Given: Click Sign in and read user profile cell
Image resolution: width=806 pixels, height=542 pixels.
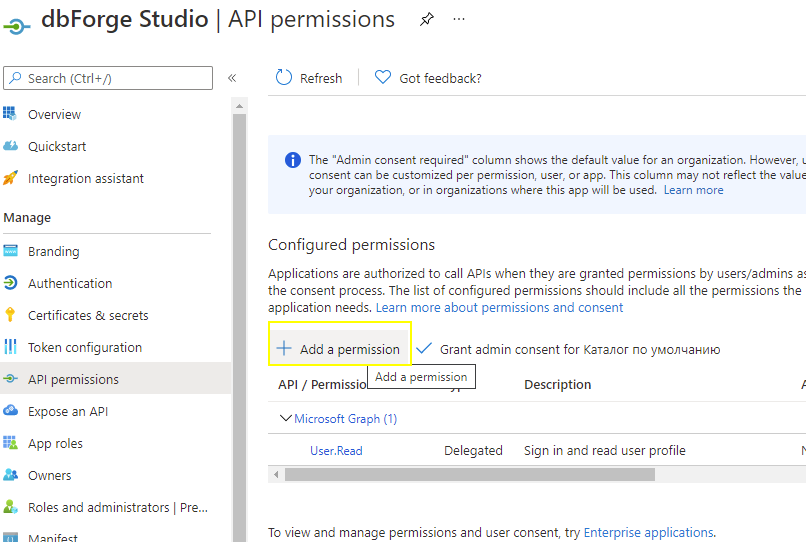Looking at the screenshot, I should 604,451.
